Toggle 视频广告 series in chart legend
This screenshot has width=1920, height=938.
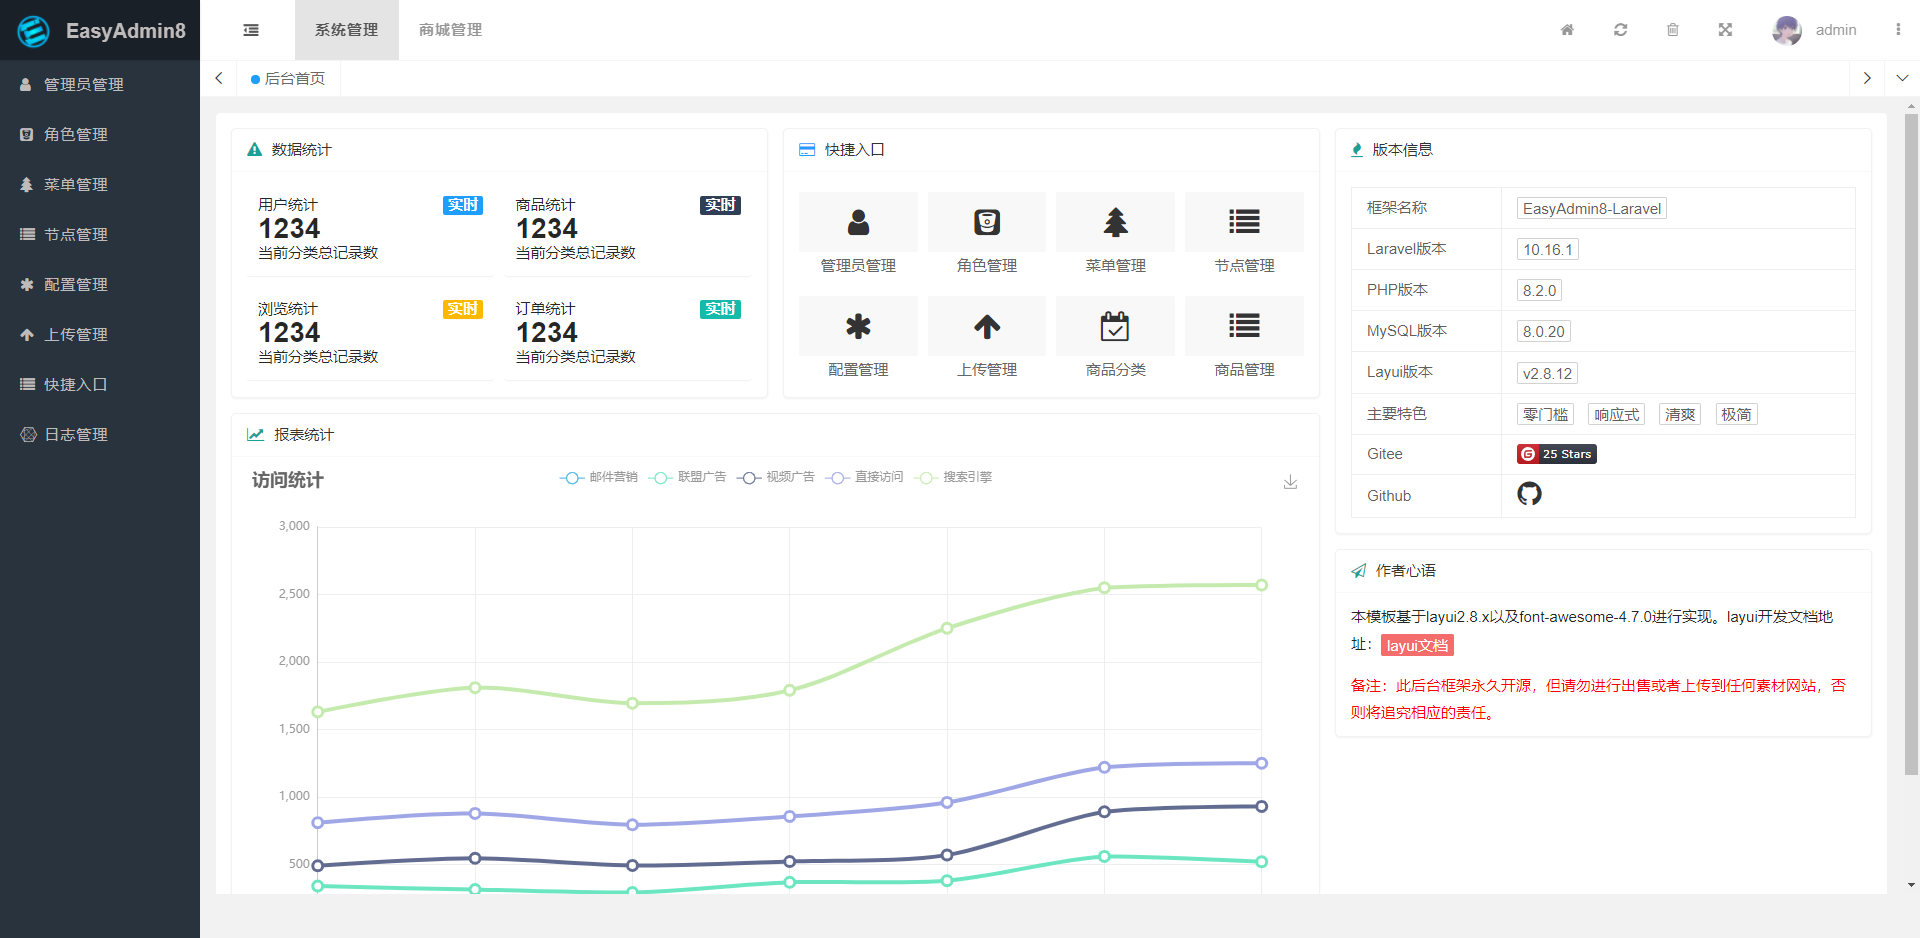pyautogui.click(x=776, y=477)
